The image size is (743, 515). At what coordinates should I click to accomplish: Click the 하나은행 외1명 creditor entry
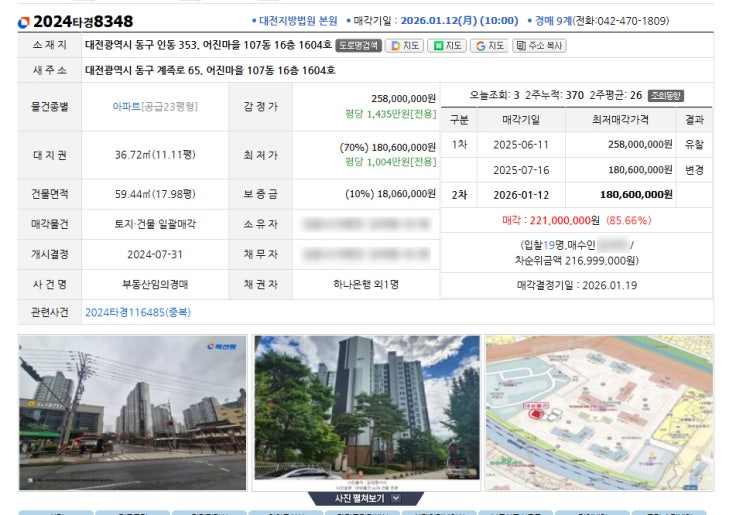point(366,284)
